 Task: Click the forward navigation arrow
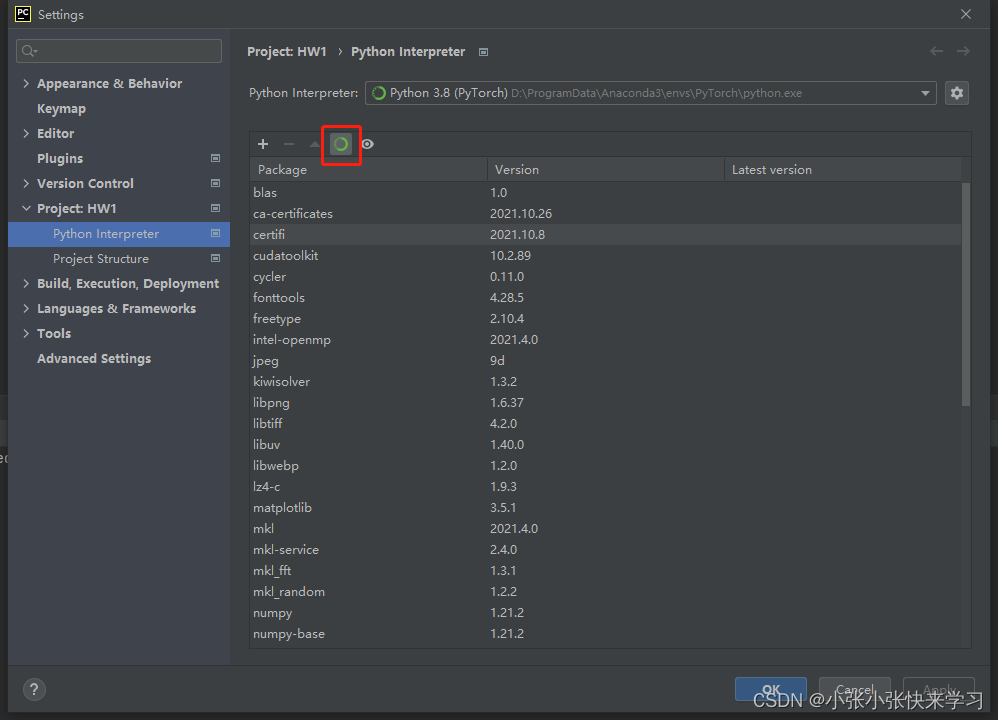[x=964, y=51]
